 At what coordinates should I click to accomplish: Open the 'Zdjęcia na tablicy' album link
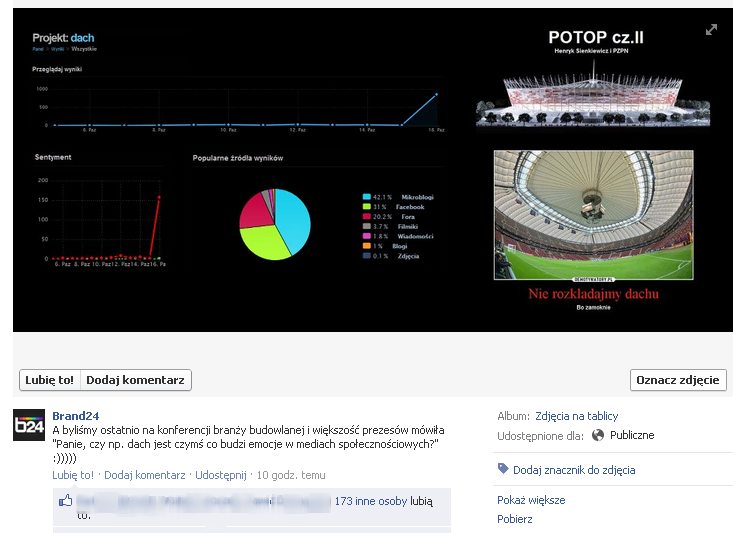click(577, 416)
